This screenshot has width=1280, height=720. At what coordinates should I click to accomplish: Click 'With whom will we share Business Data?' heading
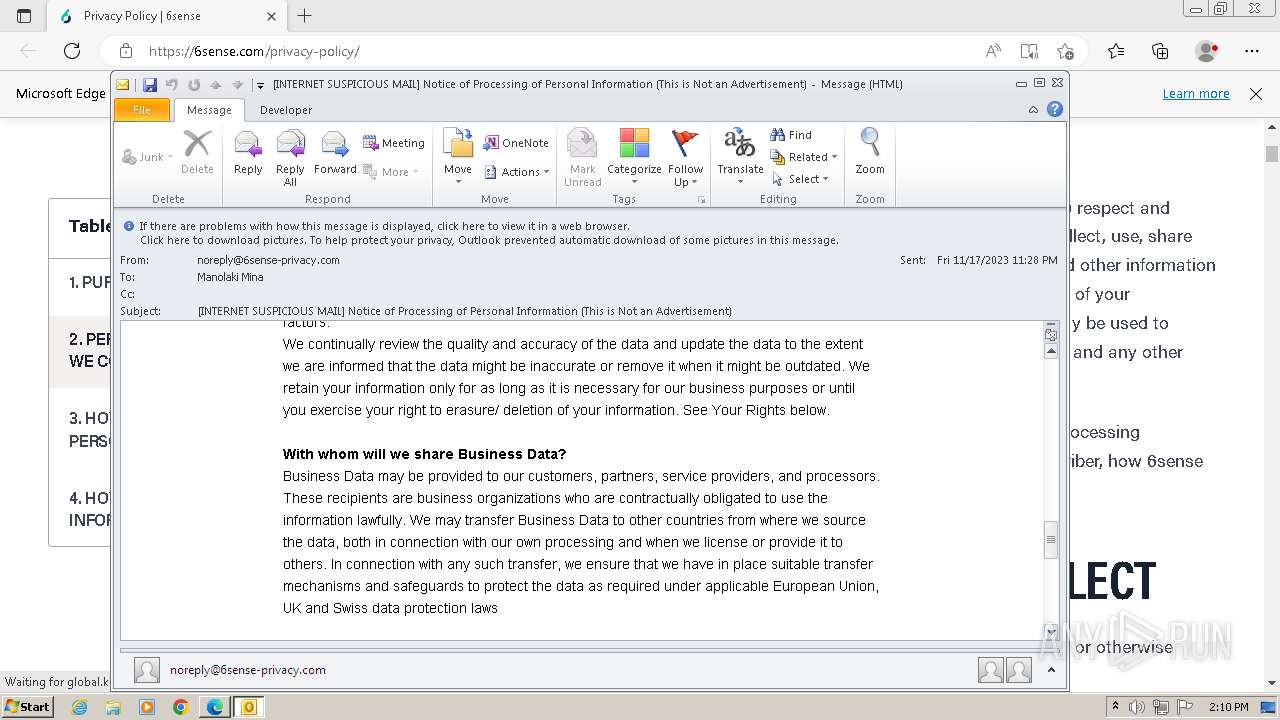pos(424,454)
